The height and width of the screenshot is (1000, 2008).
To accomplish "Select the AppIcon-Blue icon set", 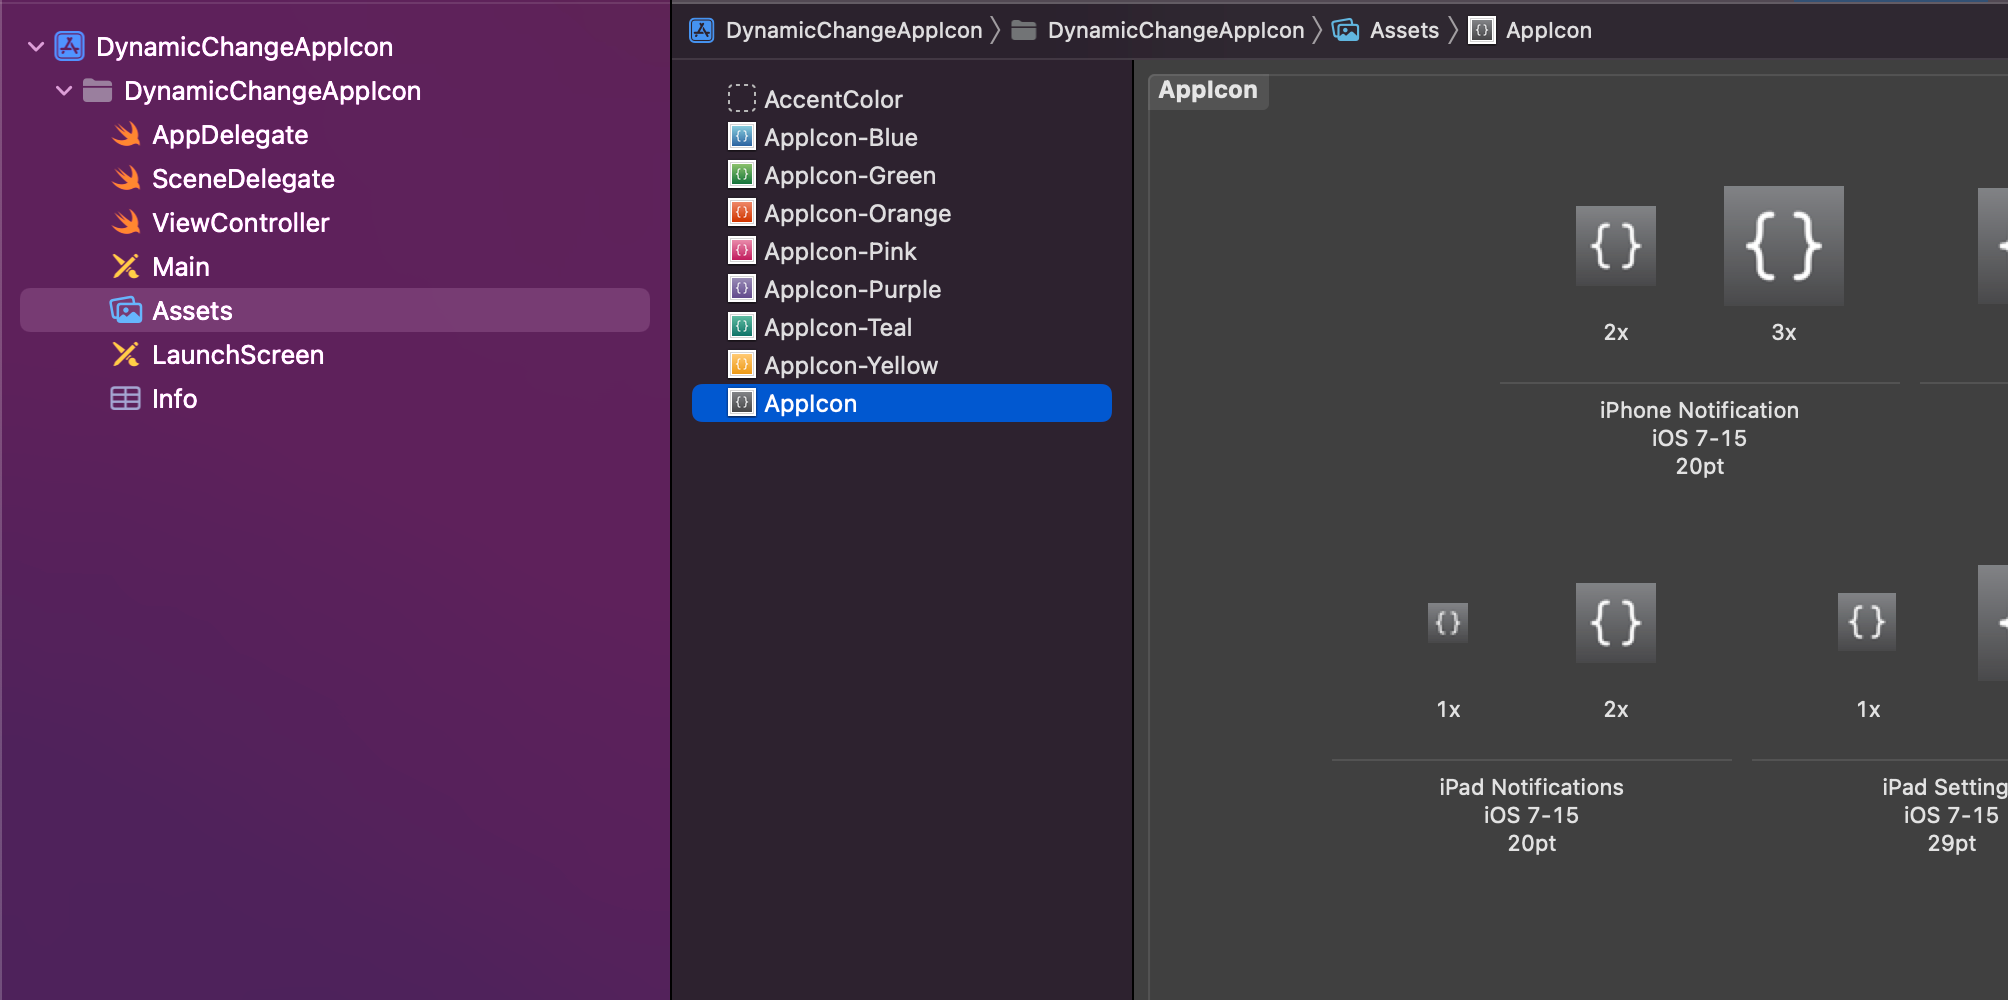I will 840,137.
